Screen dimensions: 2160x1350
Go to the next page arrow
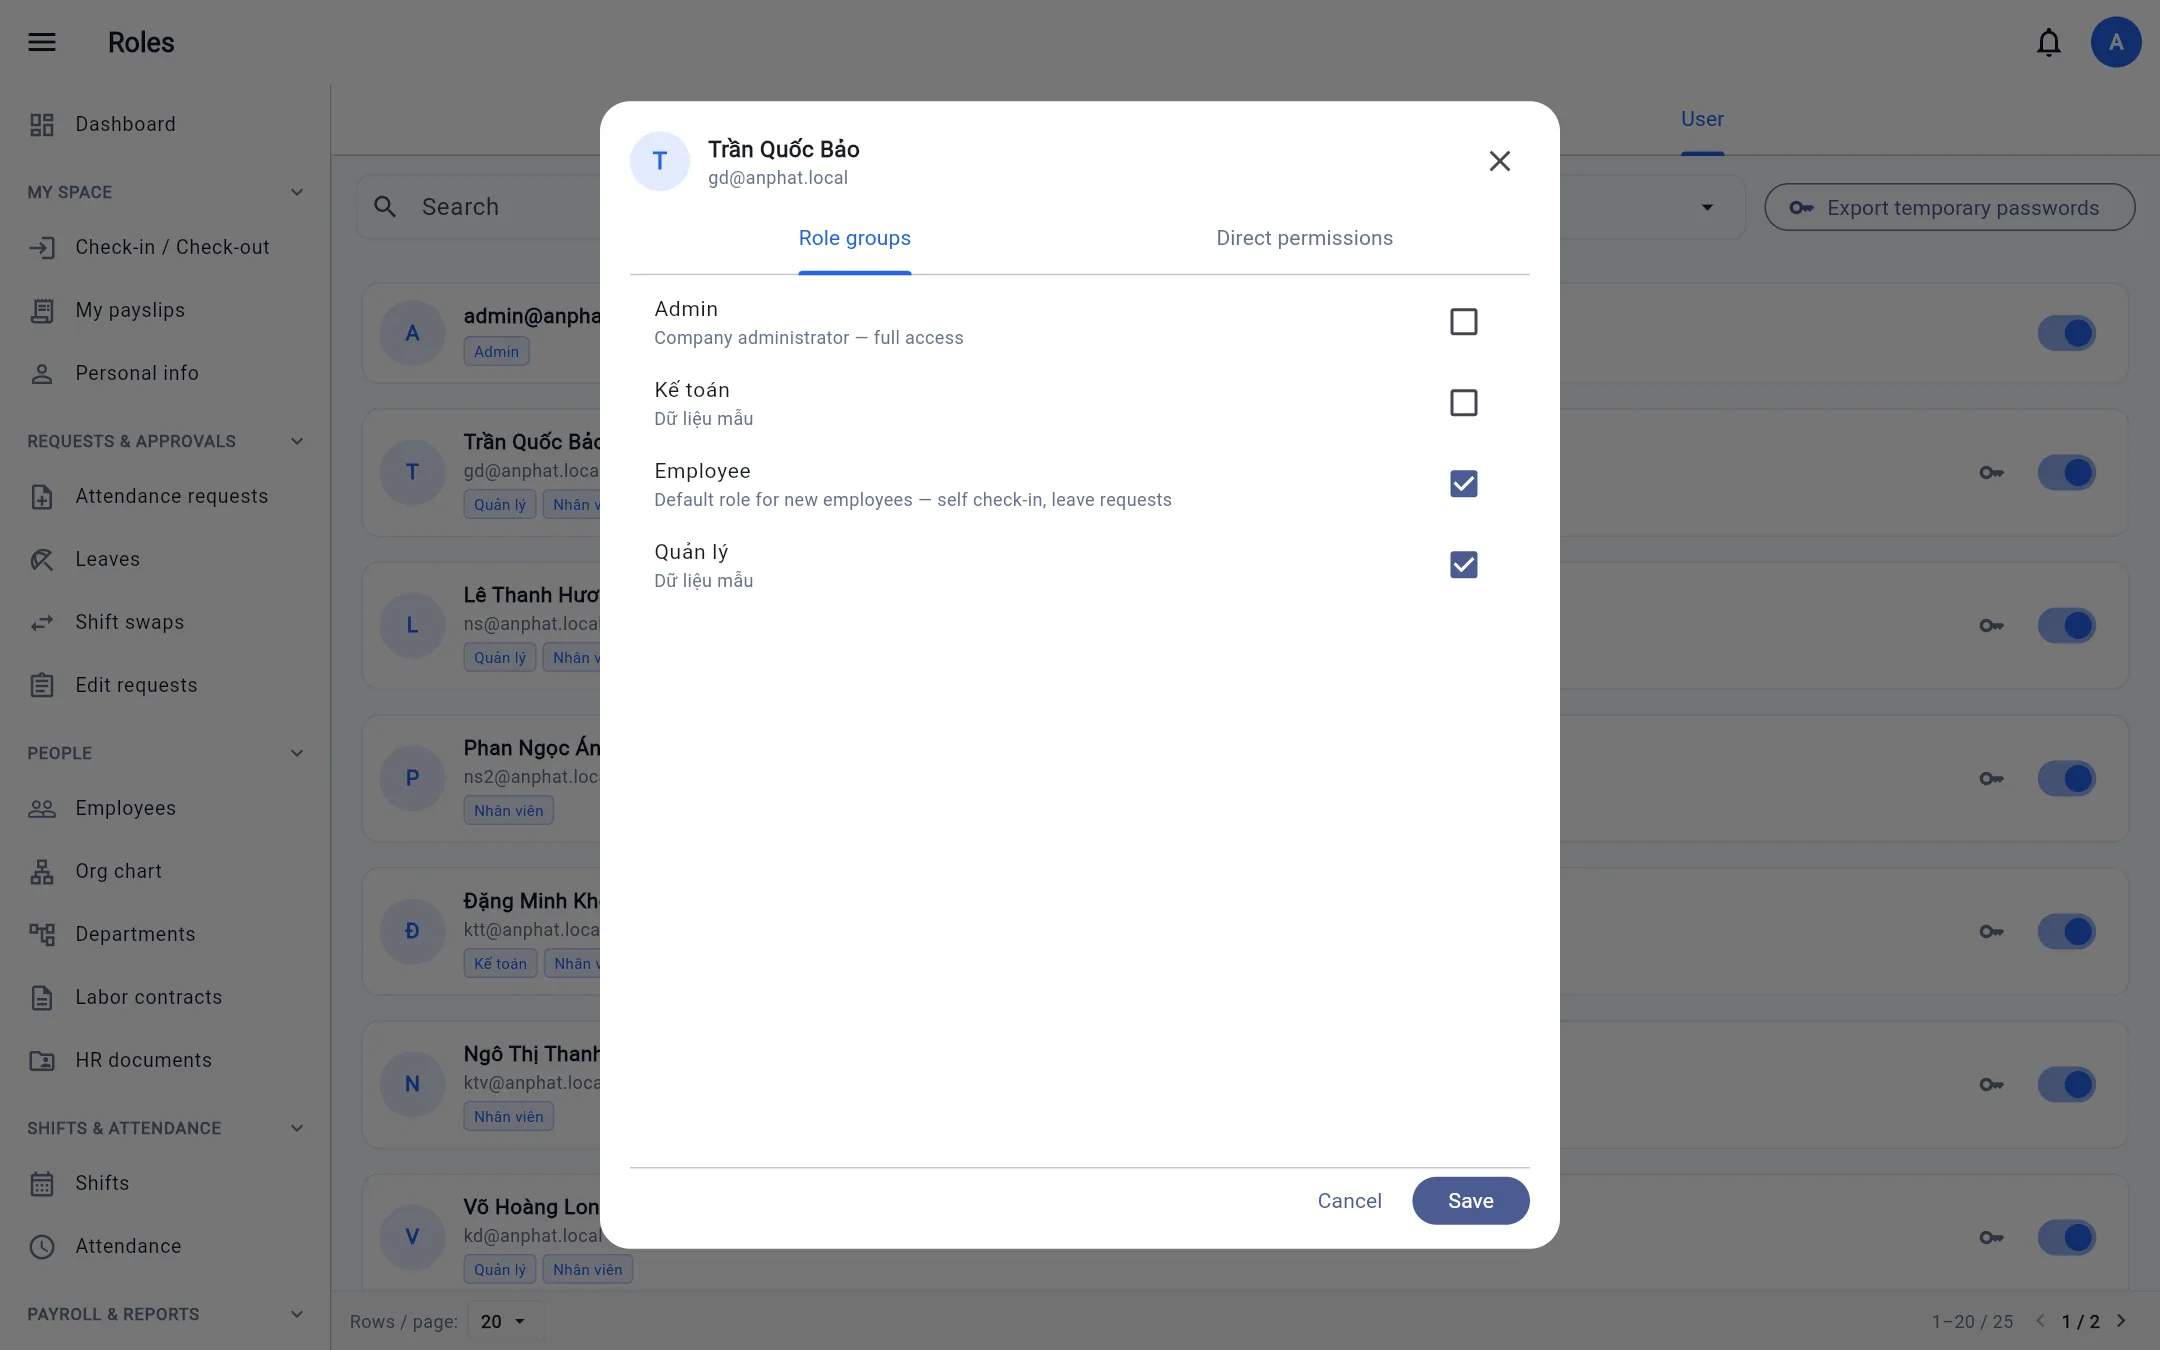point(2122,1321)
